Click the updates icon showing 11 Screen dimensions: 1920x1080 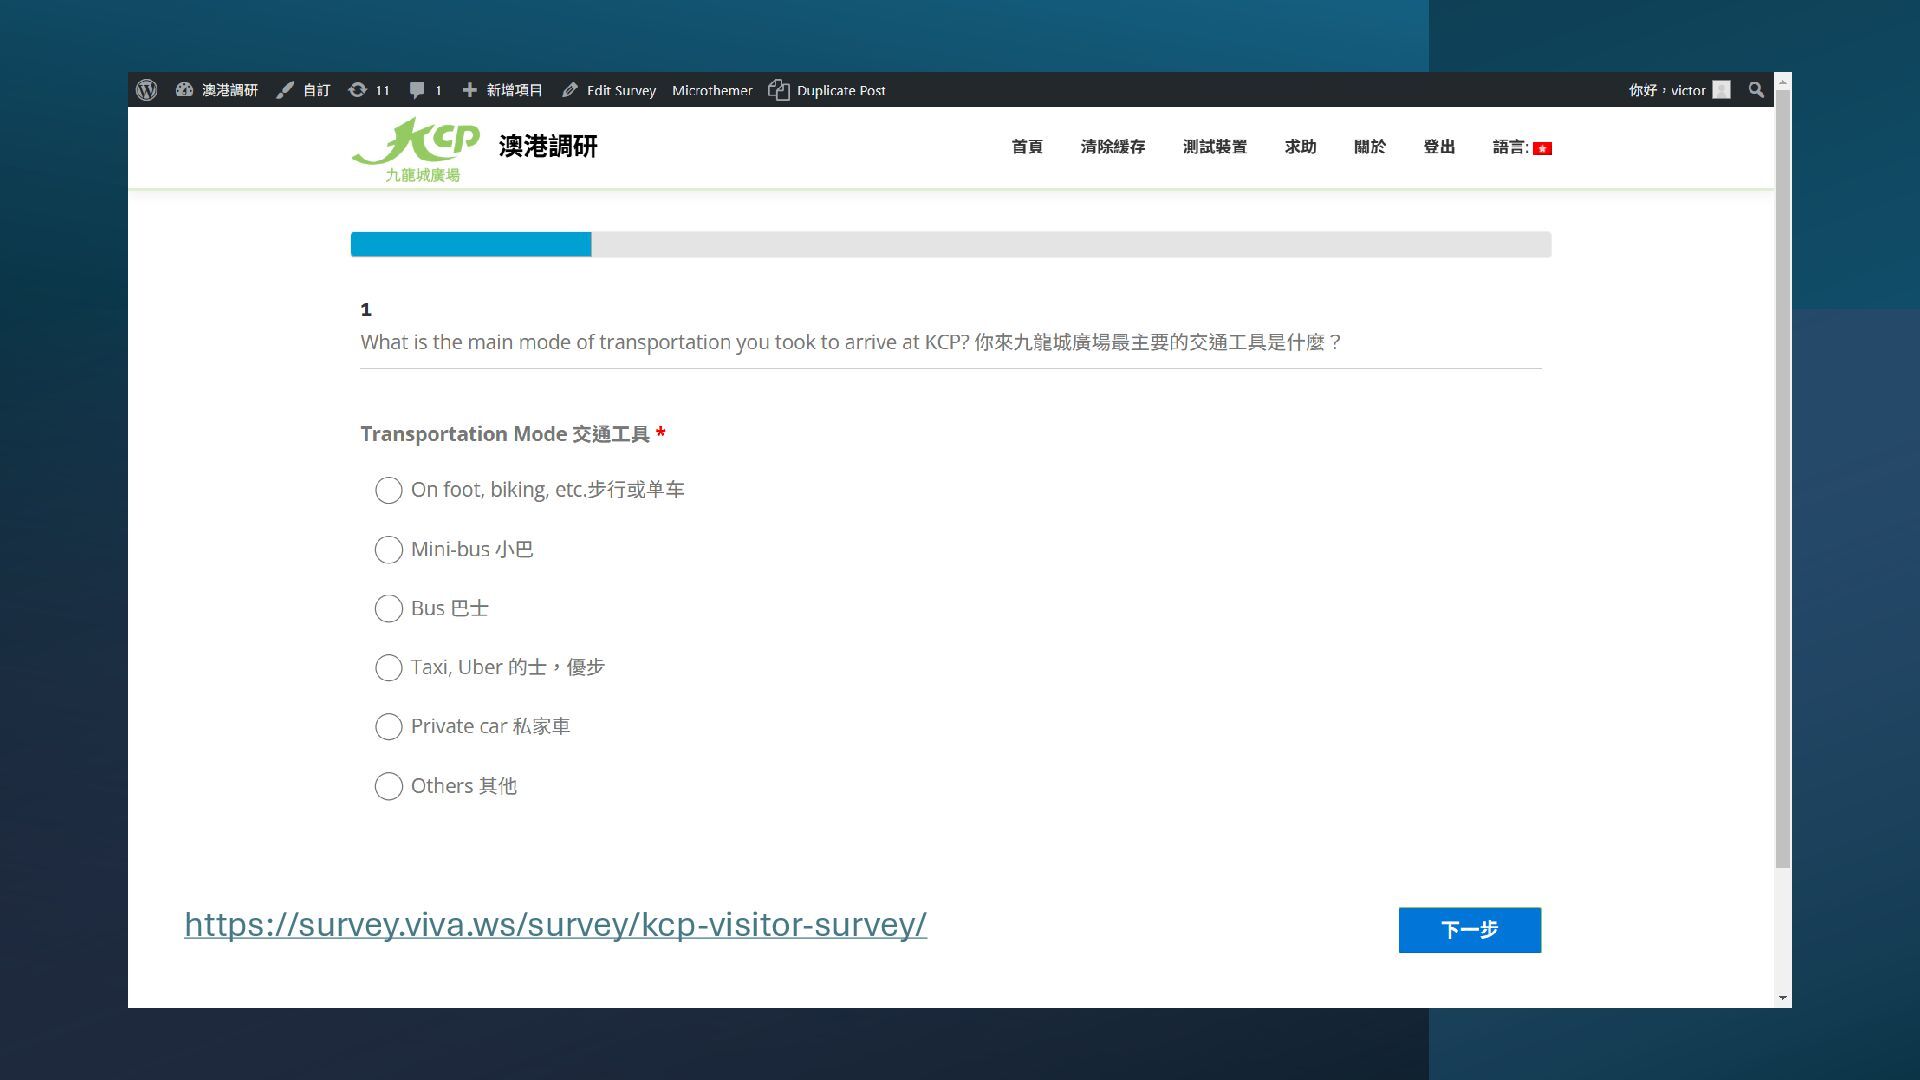coord(357,90)
